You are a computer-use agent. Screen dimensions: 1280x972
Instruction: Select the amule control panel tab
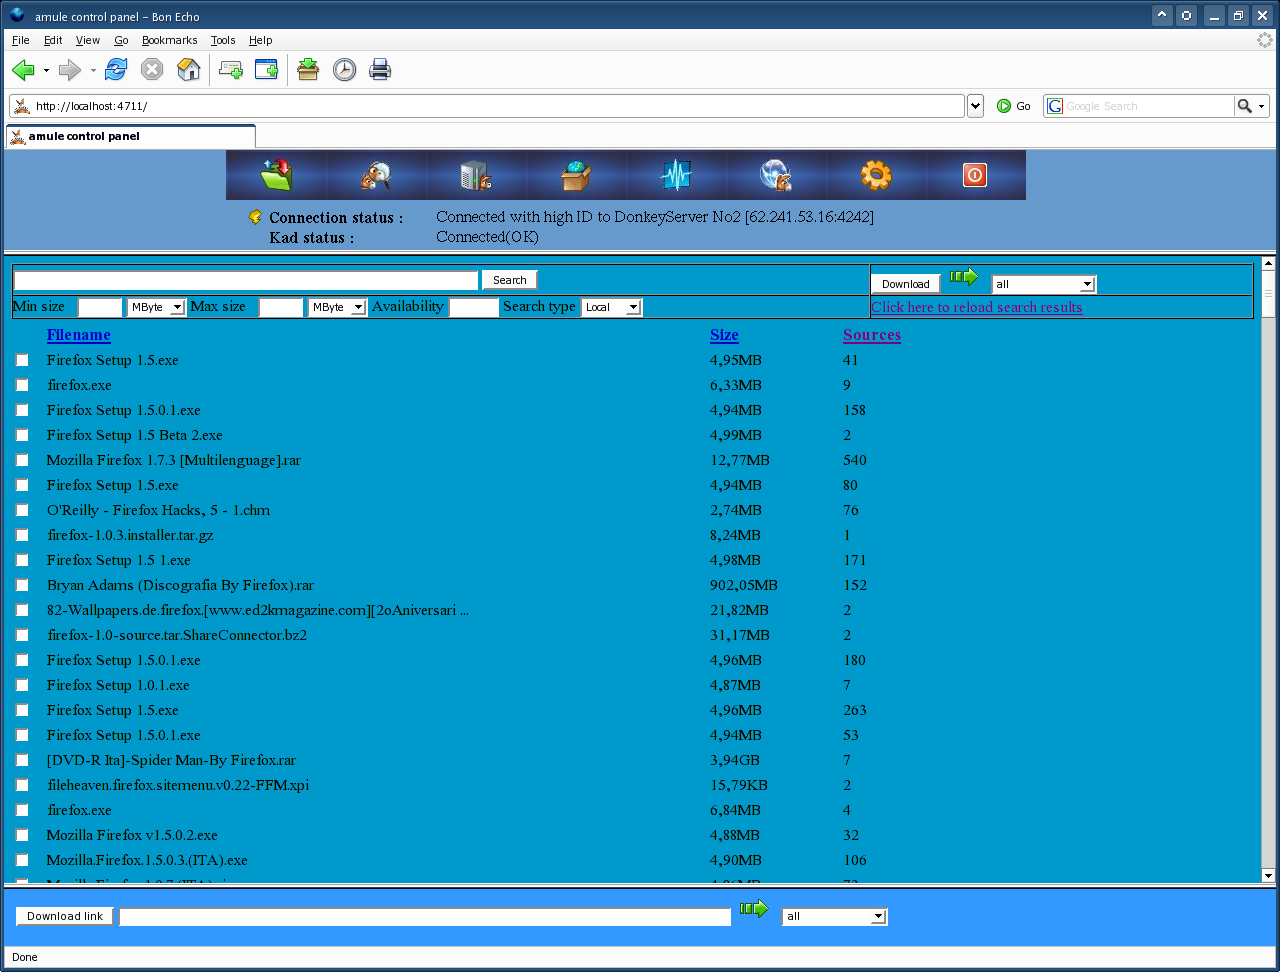131,136
